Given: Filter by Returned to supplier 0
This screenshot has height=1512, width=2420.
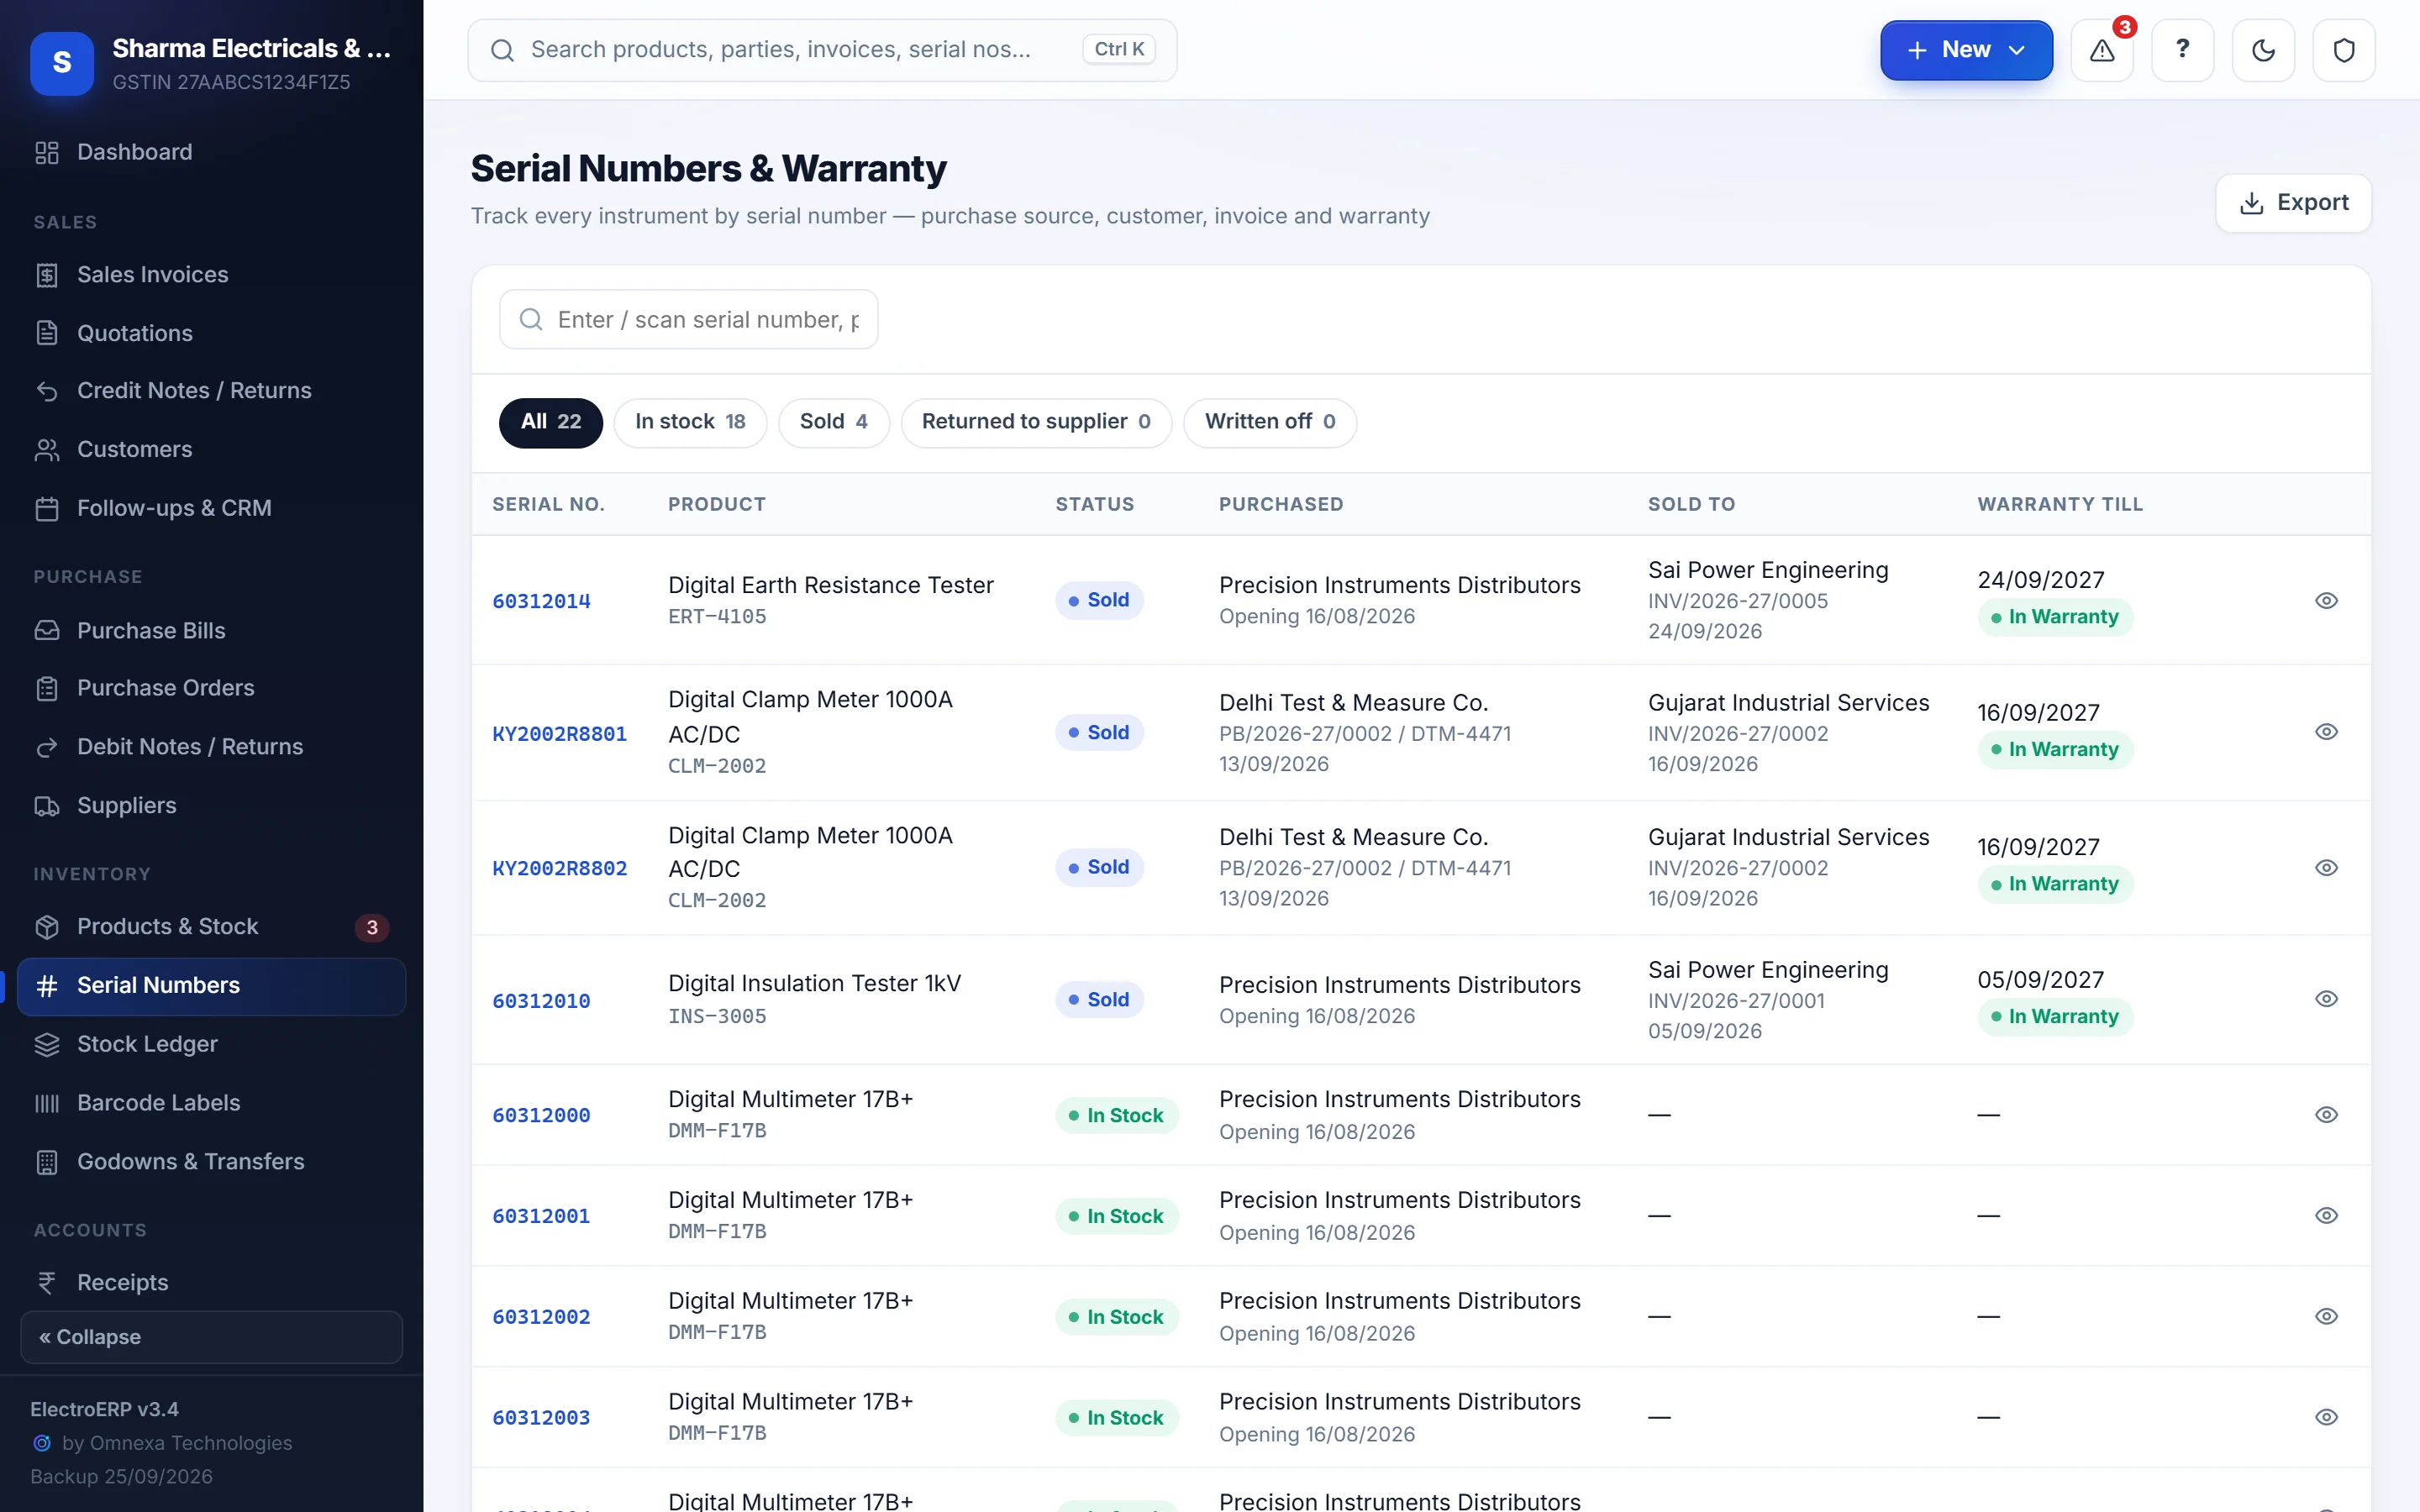Looking at the screenshot, I should pyautogui.click(x=1036, y=422).
